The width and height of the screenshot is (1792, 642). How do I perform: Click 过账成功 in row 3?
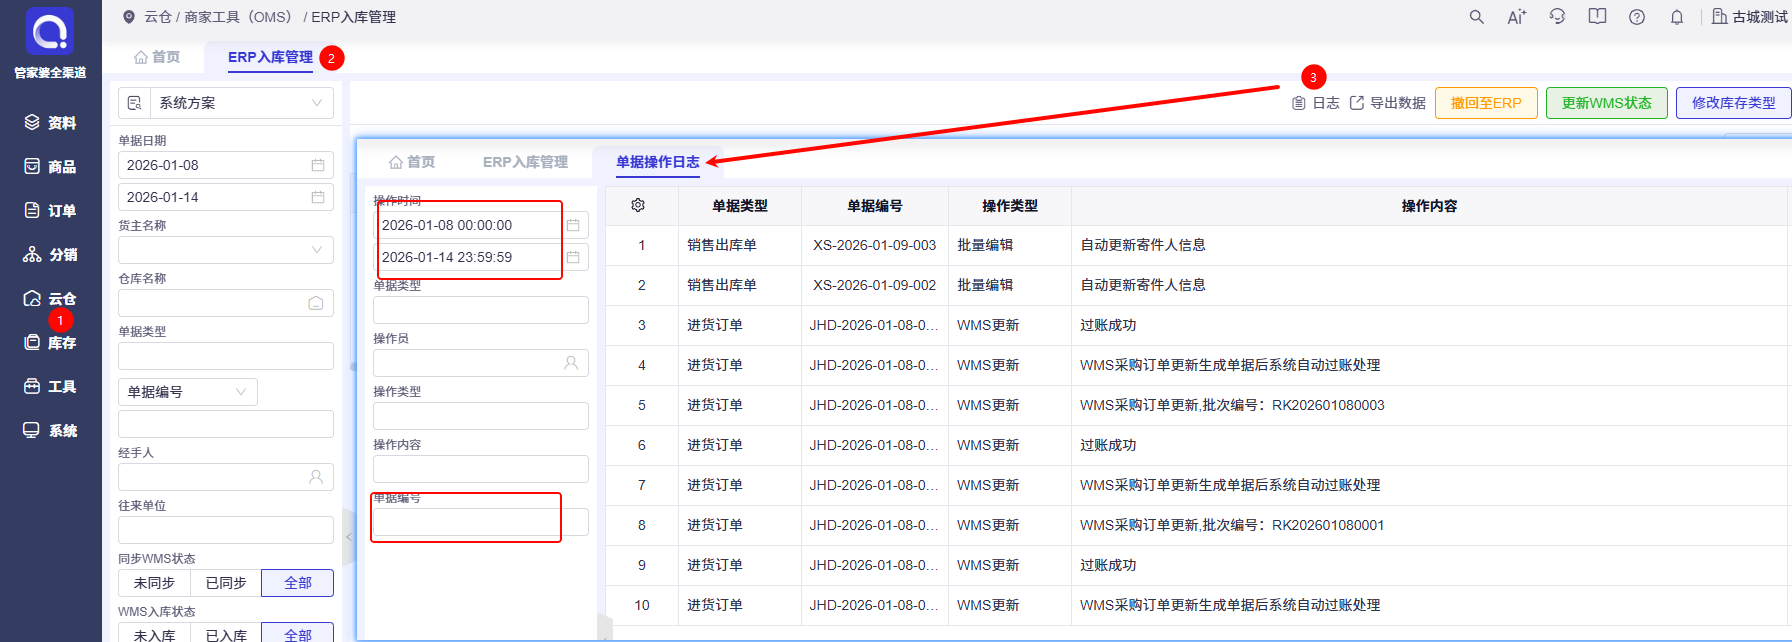pos(1108,325)
